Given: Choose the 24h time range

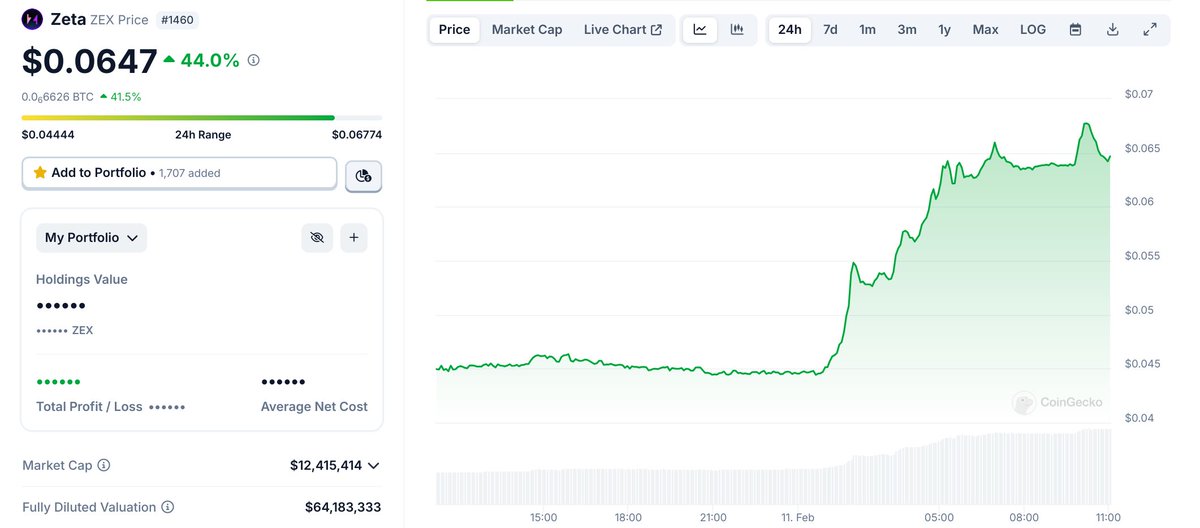Looking at the screenshot, I should click(x=790, y=30).
